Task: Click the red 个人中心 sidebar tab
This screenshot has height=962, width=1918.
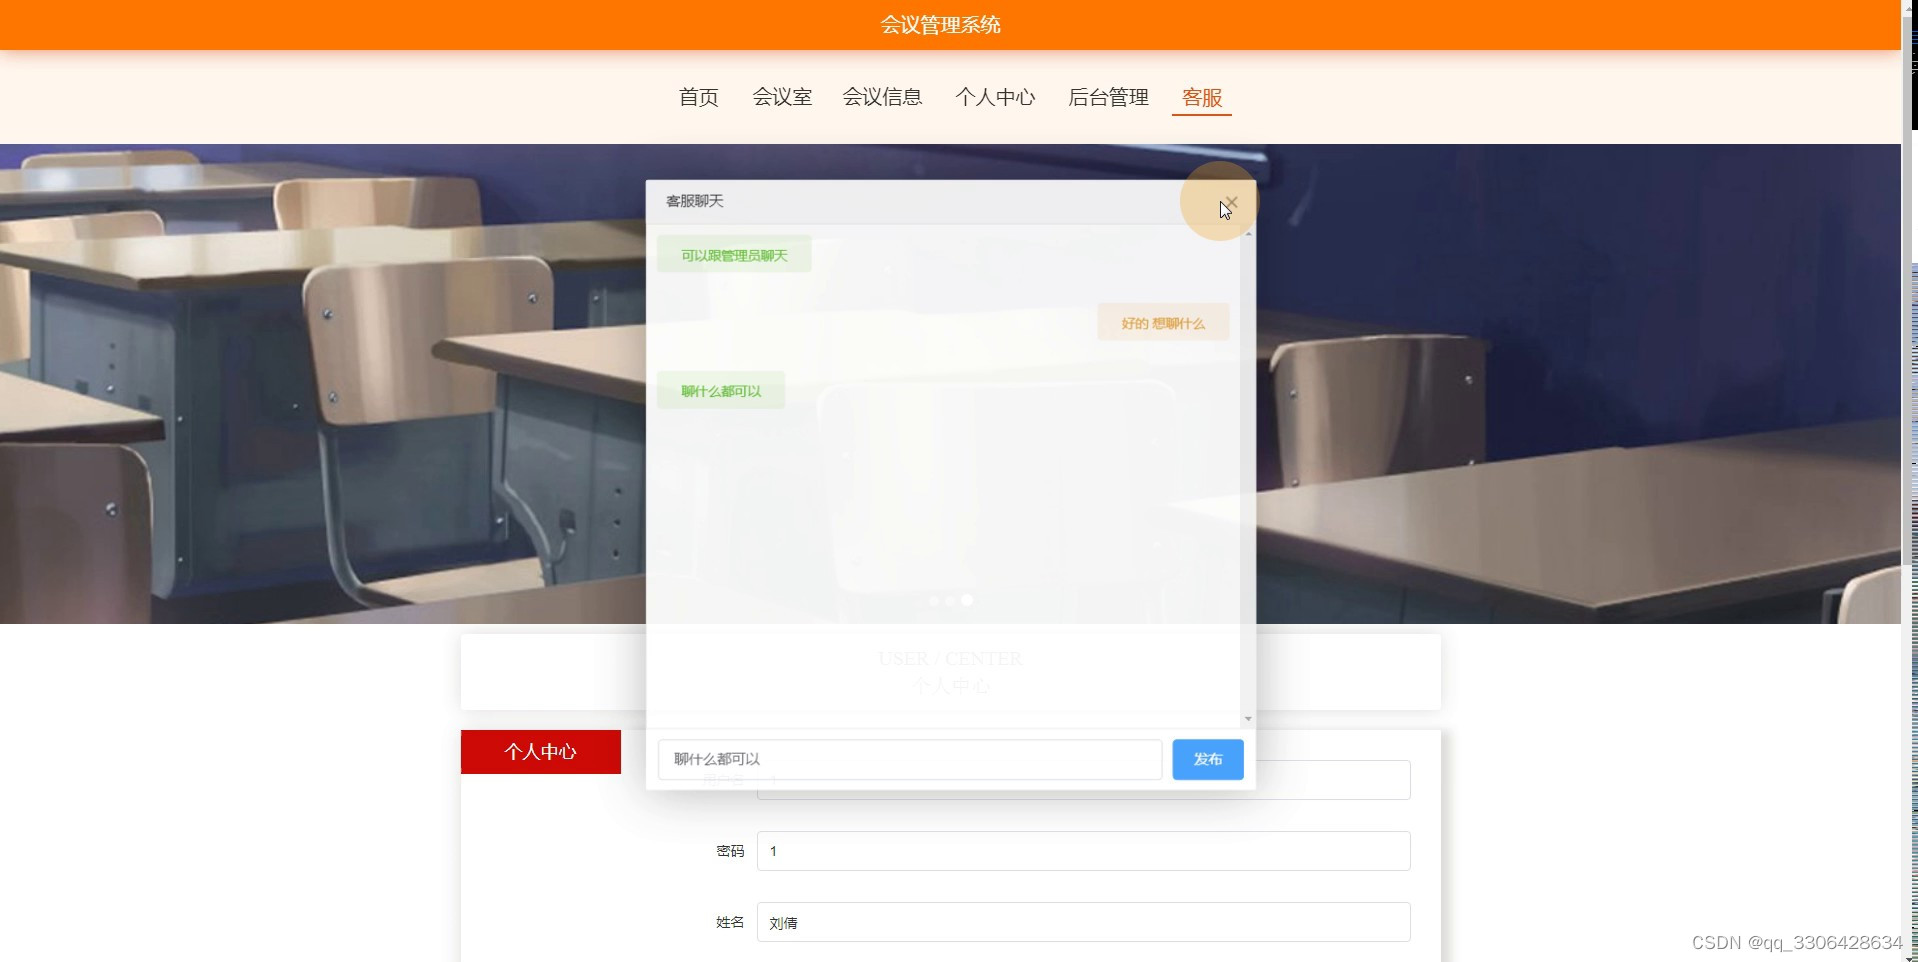Action: pos(540,752)
